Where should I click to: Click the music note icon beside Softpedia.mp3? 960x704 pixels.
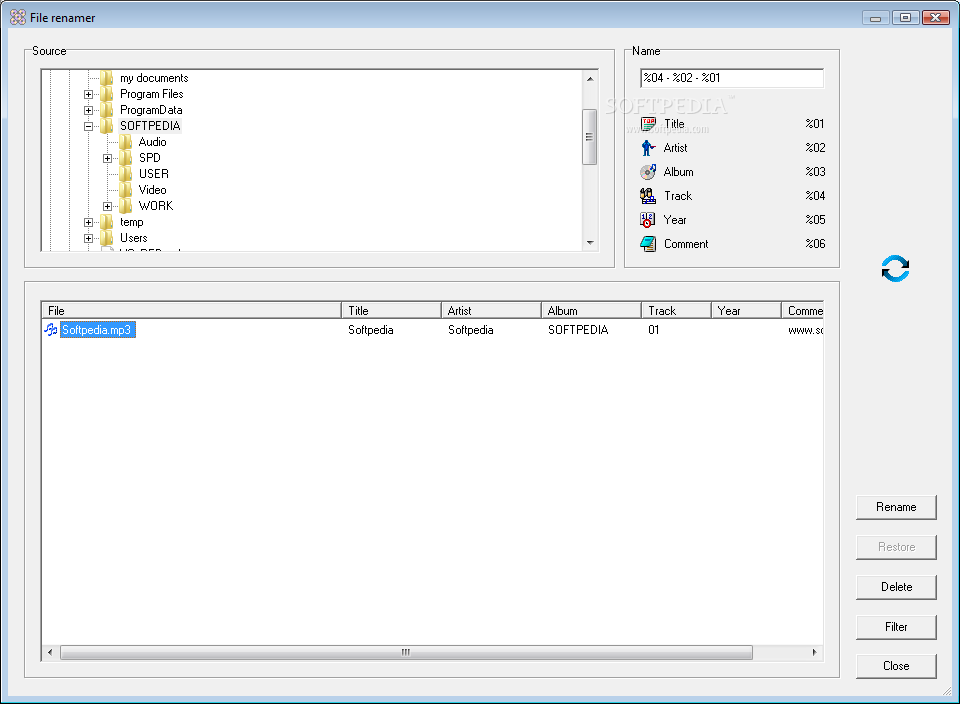51,329
